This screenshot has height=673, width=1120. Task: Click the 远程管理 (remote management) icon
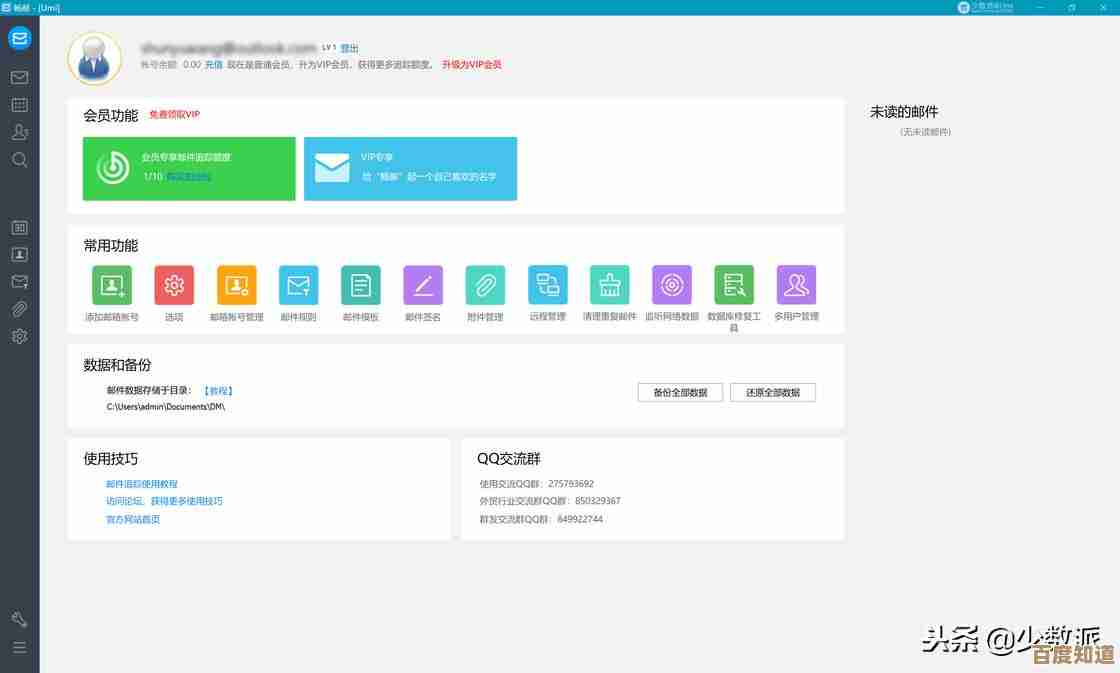(x=548, y=285)
